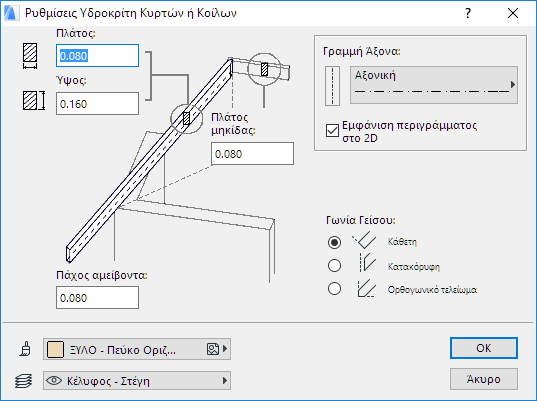
Task: Click the arrow on Αξονική line selector
Action: 513,84
